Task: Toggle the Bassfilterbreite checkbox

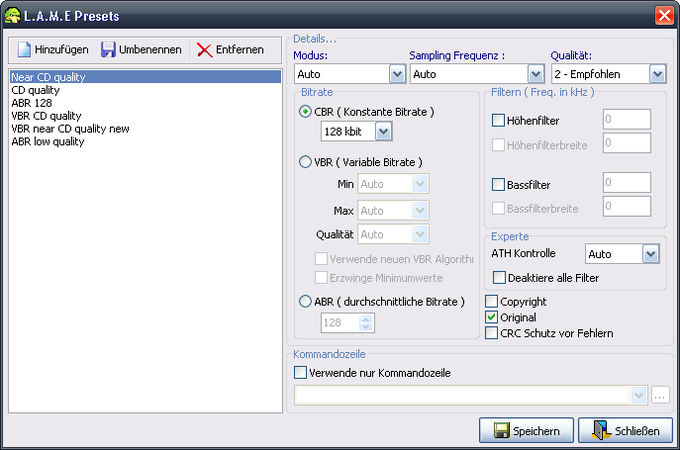Action: [498, 209]
